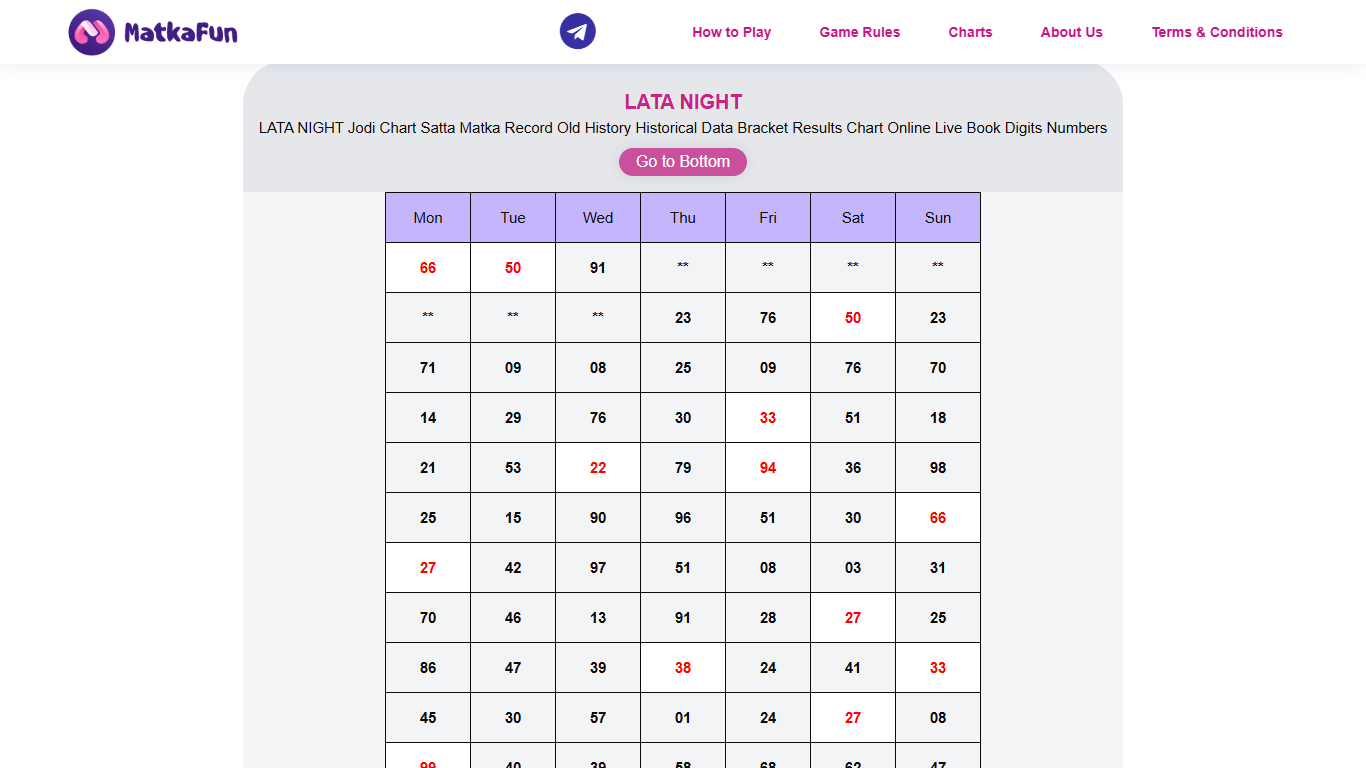The width and height of the screenshot is (1366, 768).
Task: Open the Game Rules page
Action: (x=859, y=32)
